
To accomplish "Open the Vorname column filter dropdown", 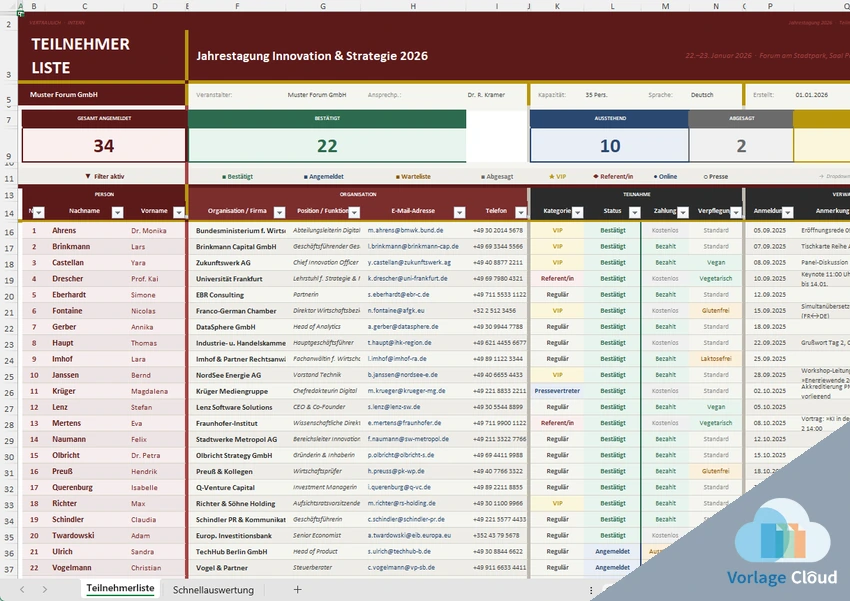I will click(178, 212).
